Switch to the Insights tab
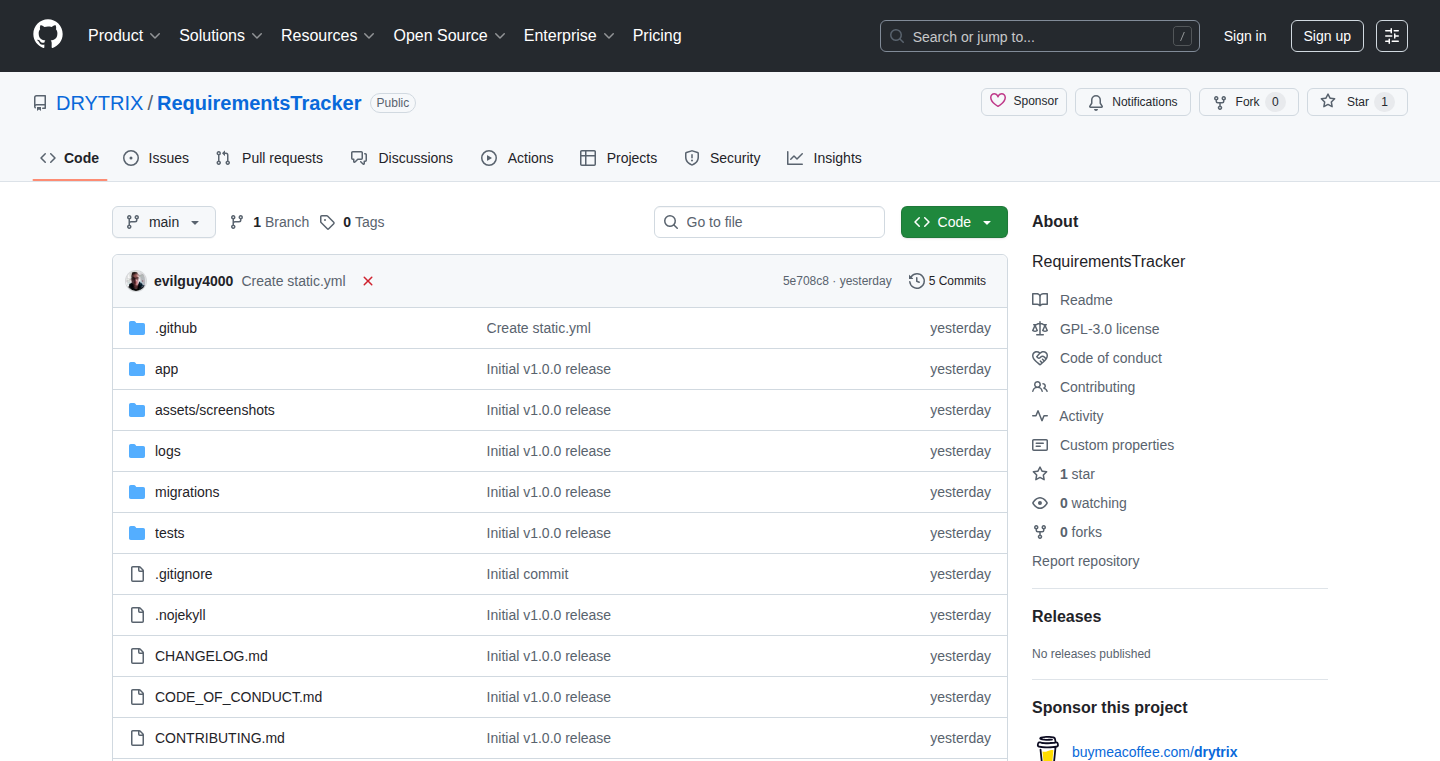Screen dimensions: 1440x761 [x=824, y=158]
